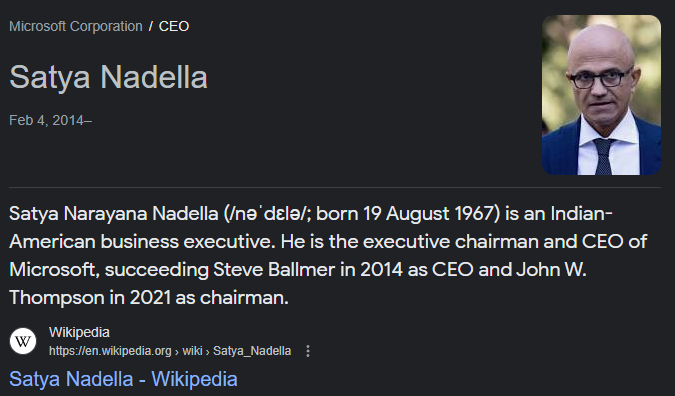The height and width of the screenshot is (396, 675).
Task: Click the 'Wikipedia' site name above the URL
Action: tap(79, 332)
